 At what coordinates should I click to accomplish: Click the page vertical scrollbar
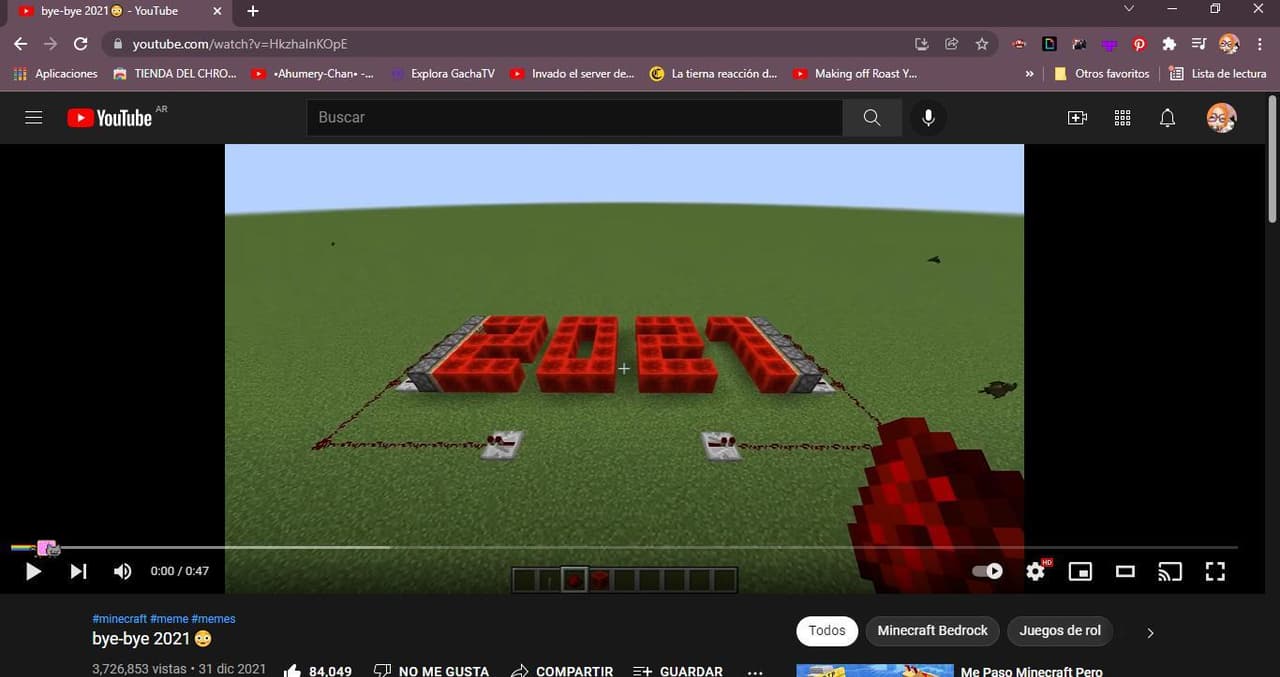click(x=1272, y=160)
